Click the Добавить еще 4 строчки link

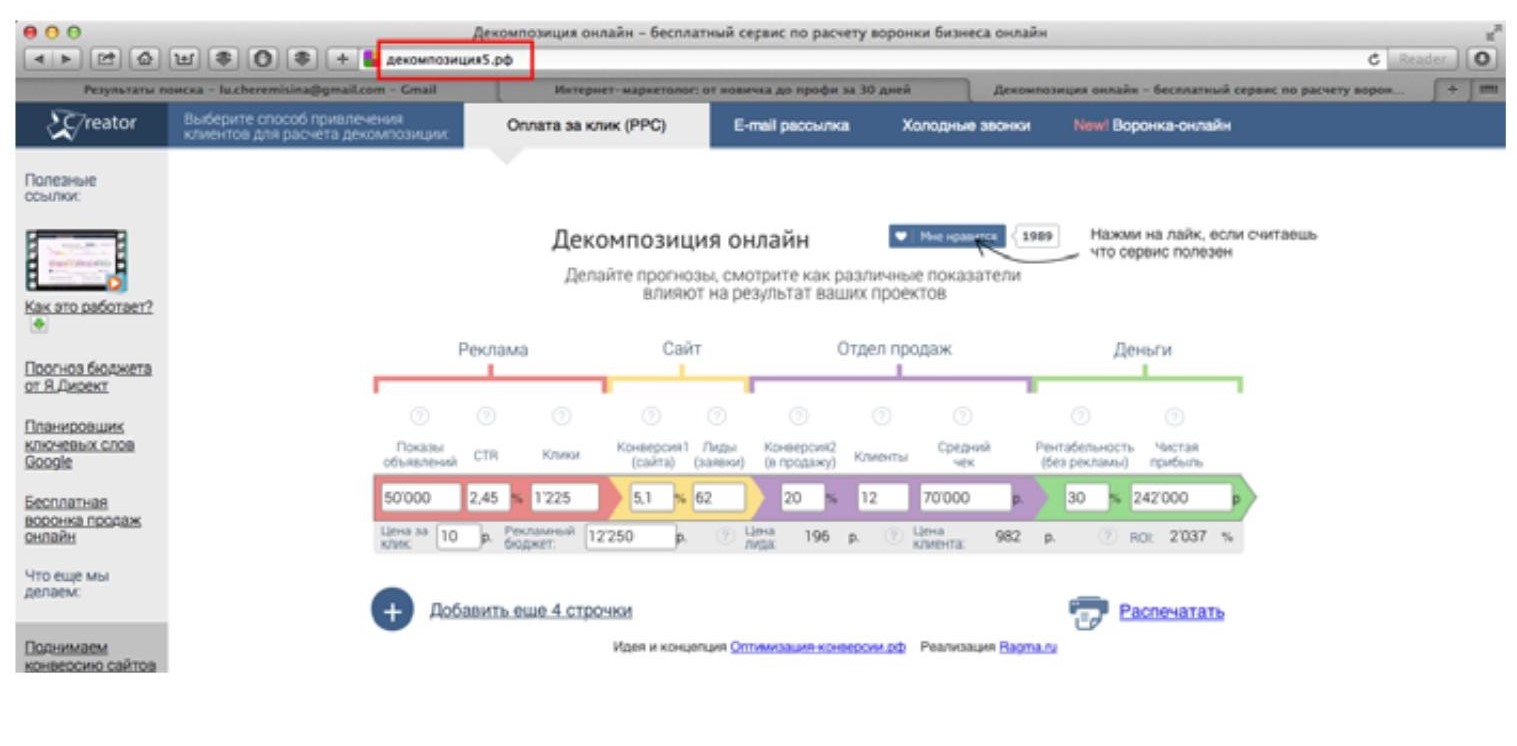(530, 611)
